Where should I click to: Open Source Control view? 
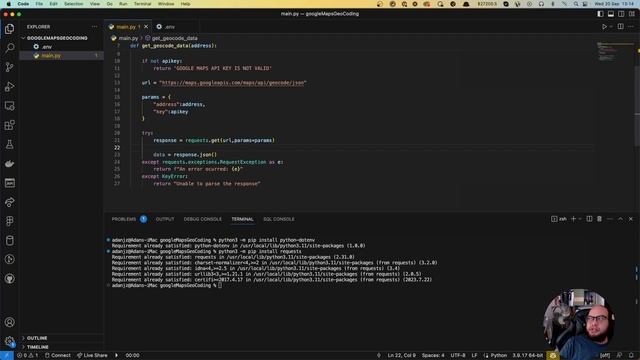(x=9, y=67)
